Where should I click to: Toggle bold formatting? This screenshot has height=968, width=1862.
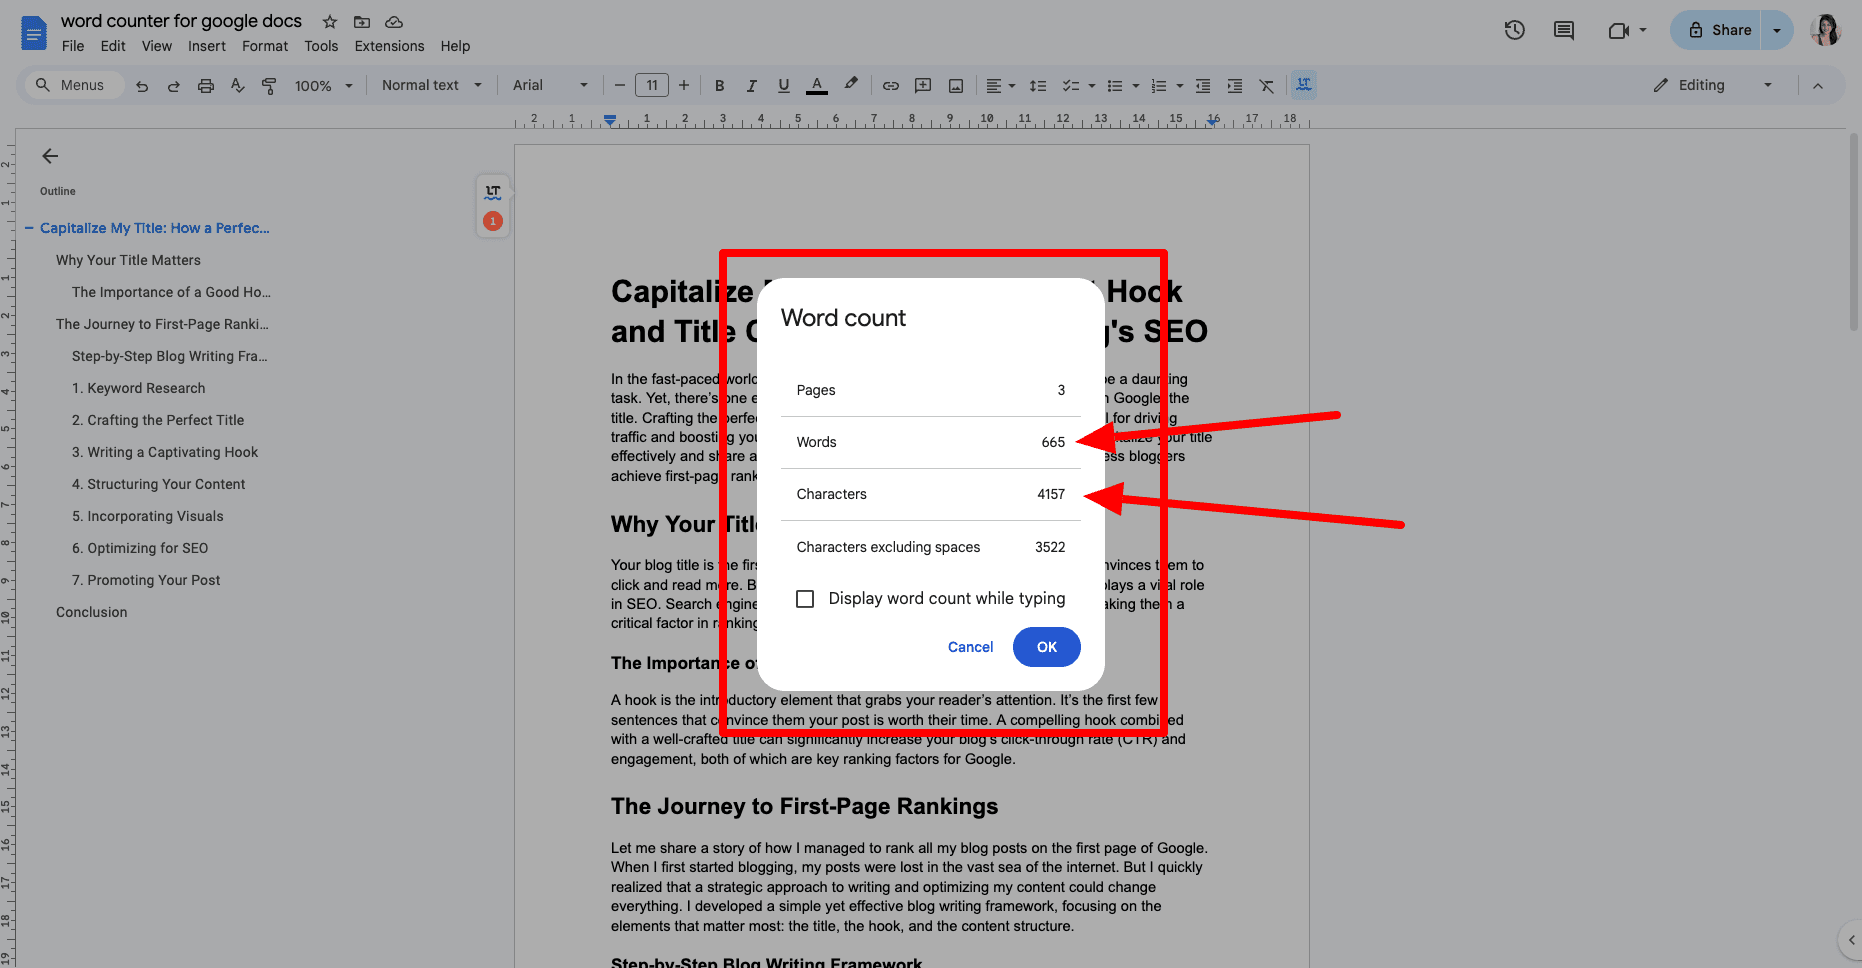point(719,86)
